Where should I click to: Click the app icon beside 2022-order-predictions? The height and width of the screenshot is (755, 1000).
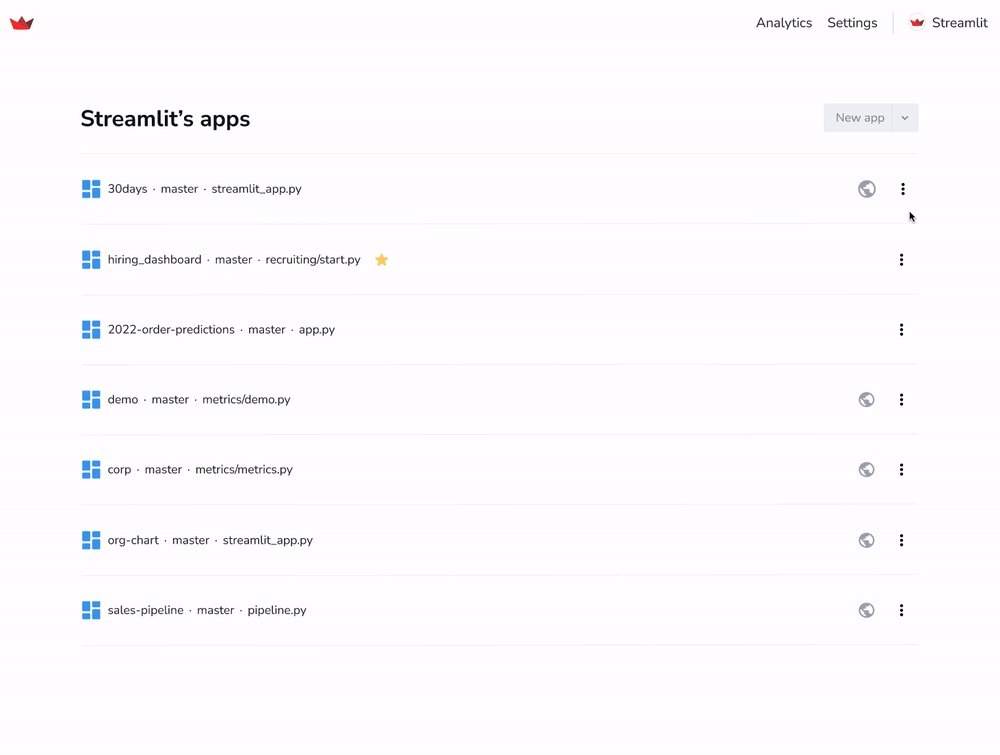pos(91,330)
